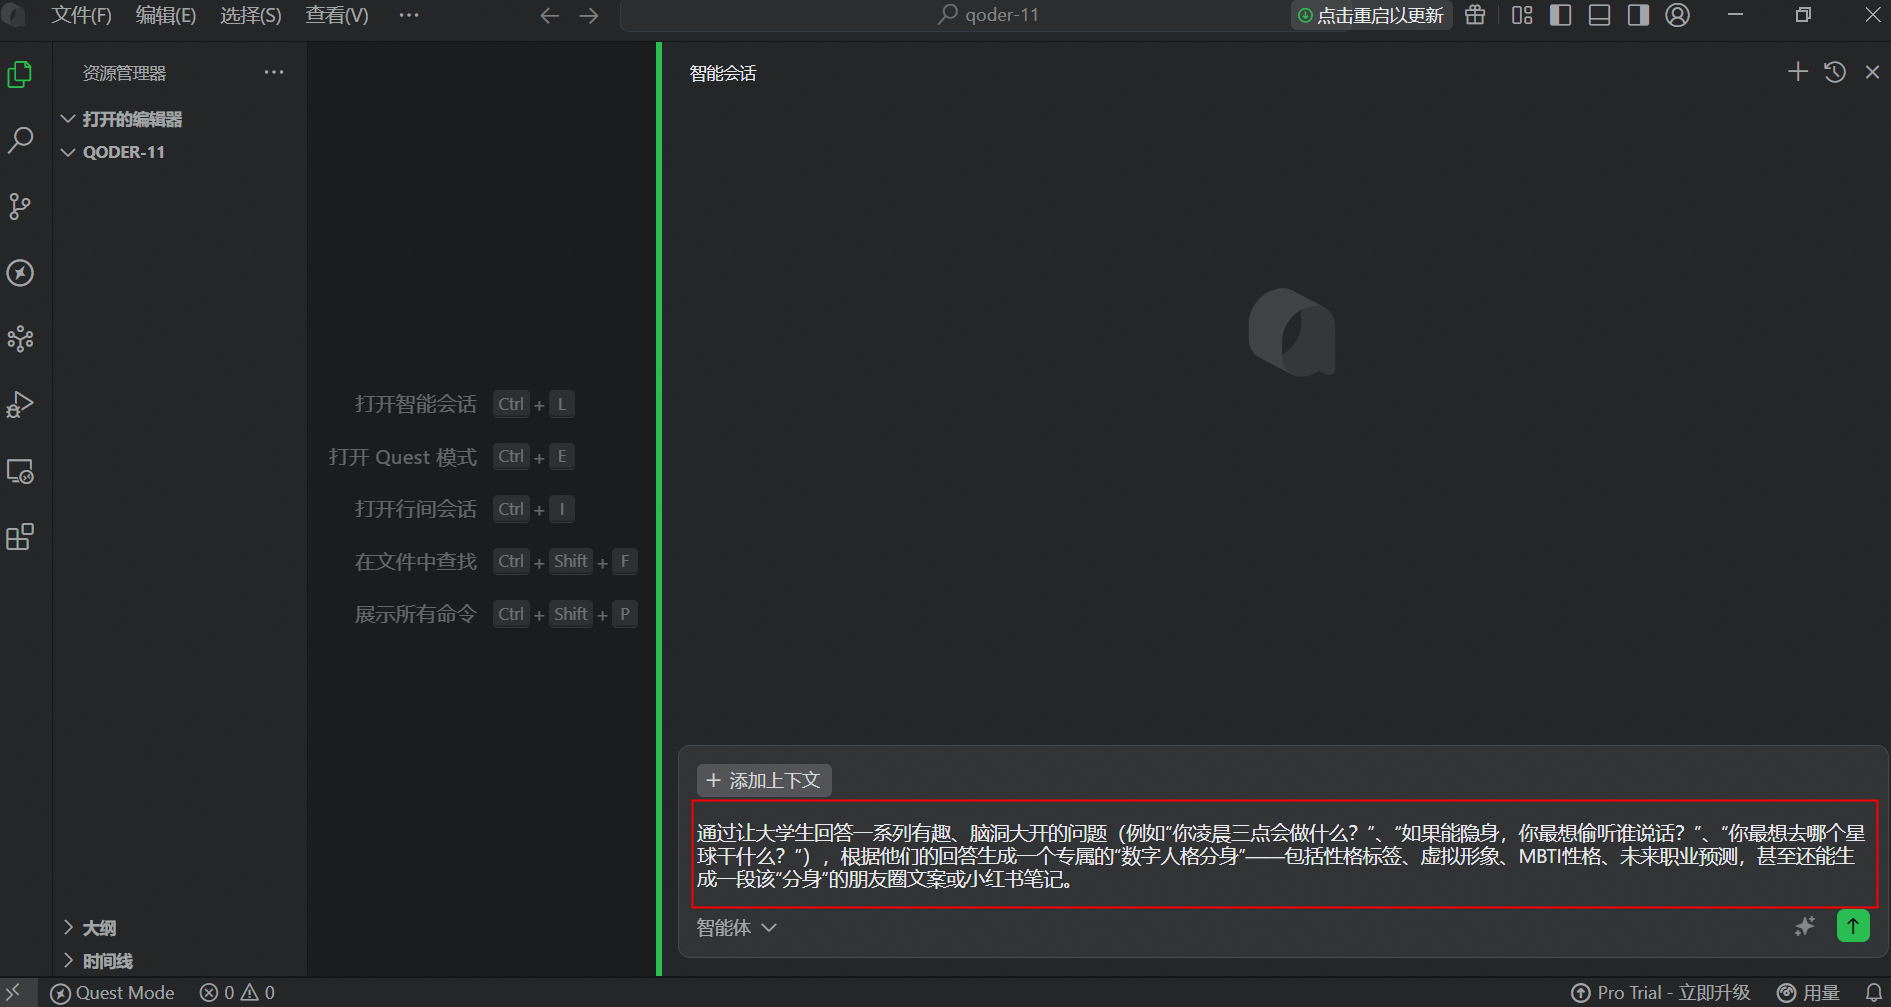This screenshot has height=1007, width=1891.
Task: Switch to Quest Mode in status bar
Action: click(x=113, y=993)
